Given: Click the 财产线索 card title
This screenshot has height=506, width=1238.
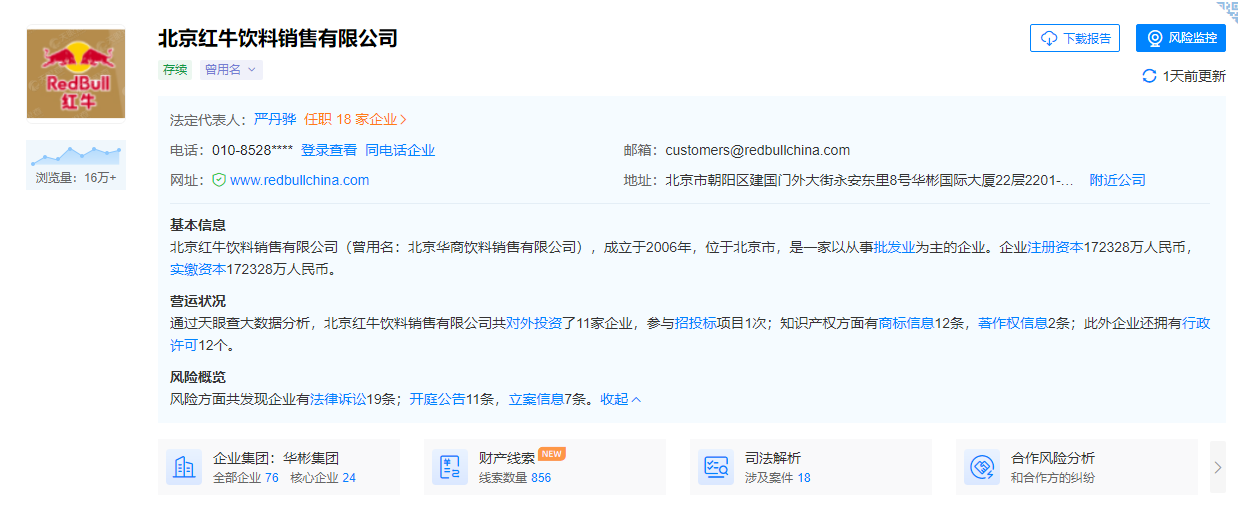Looking at the screenshot, I should click(507, 458).
